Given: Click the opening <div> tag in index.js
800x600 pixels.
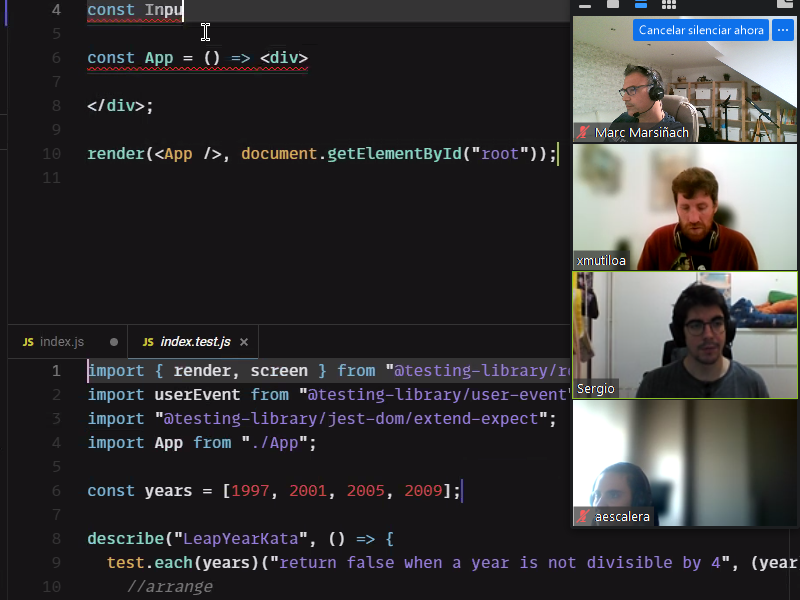Looking at the screenshot, I should pos(284,58).
